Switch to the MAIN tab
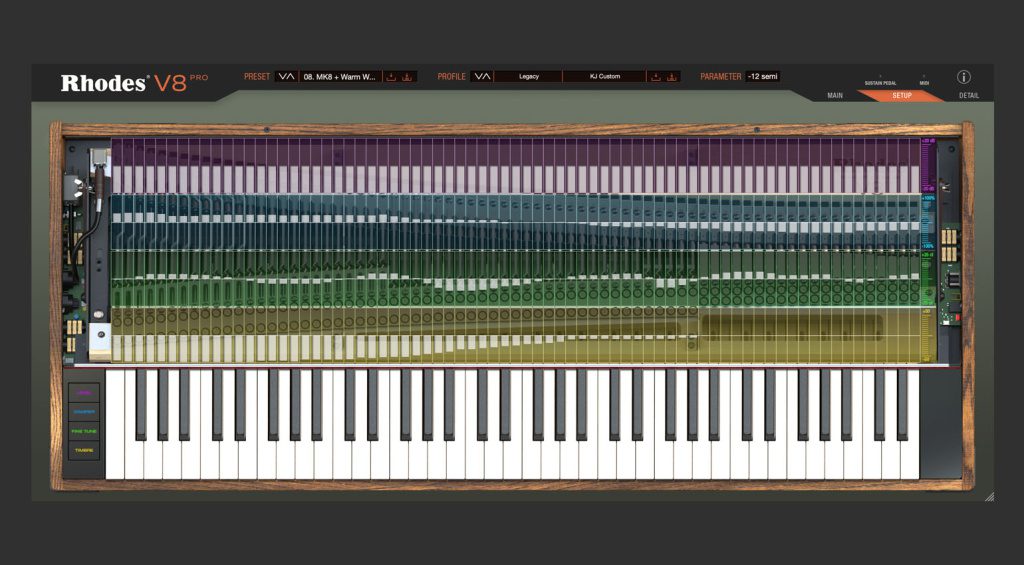The width and height of the screenshot is (1024, 565). point(835,95)
